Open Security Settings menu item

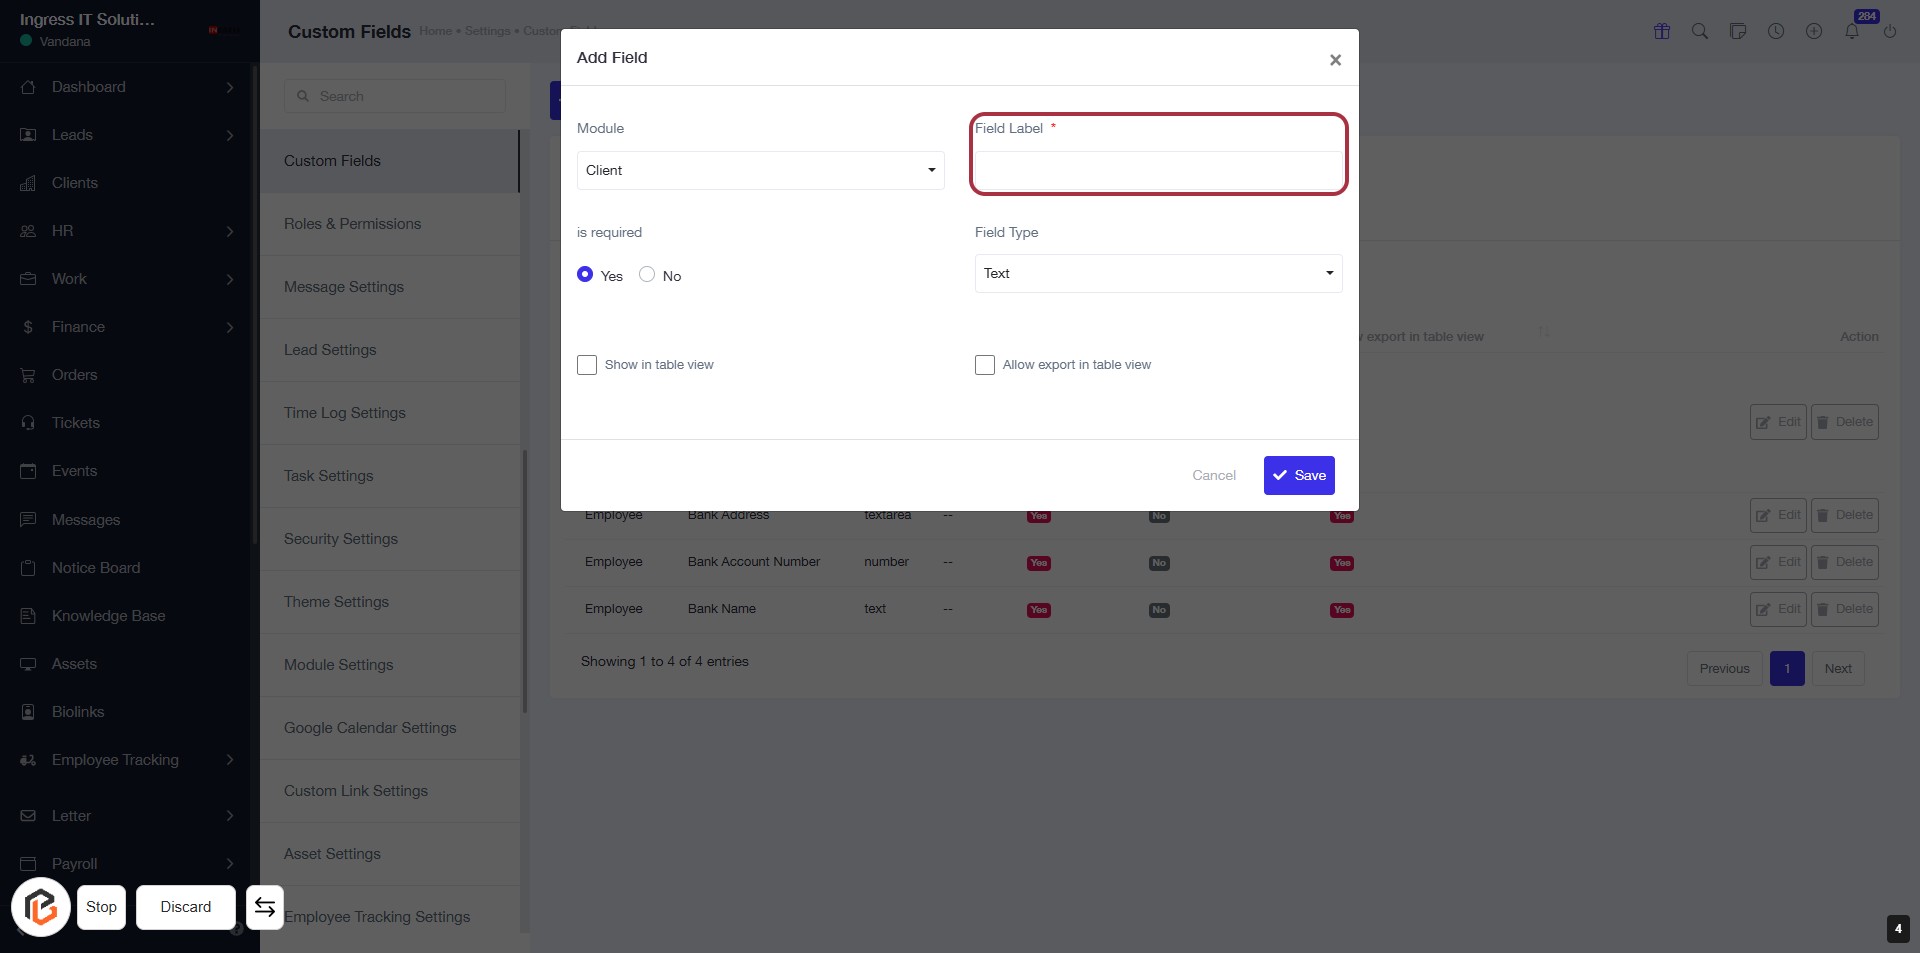341,539
